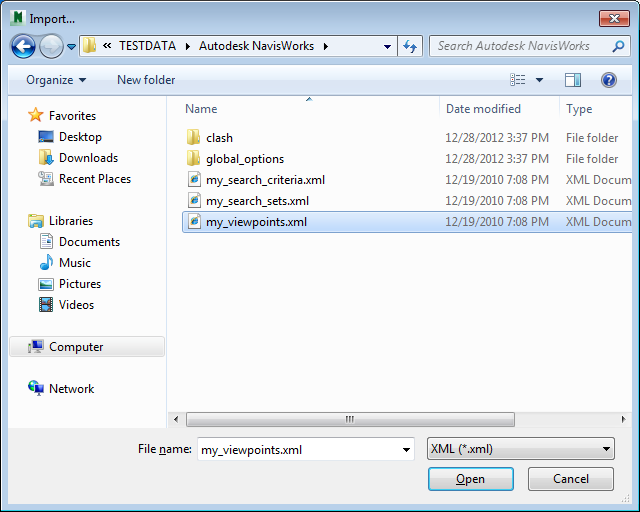The height and width of the screenshot is (512, 640).
Task: Open the address bar previous locations dropdown
Action: (387, 47)
